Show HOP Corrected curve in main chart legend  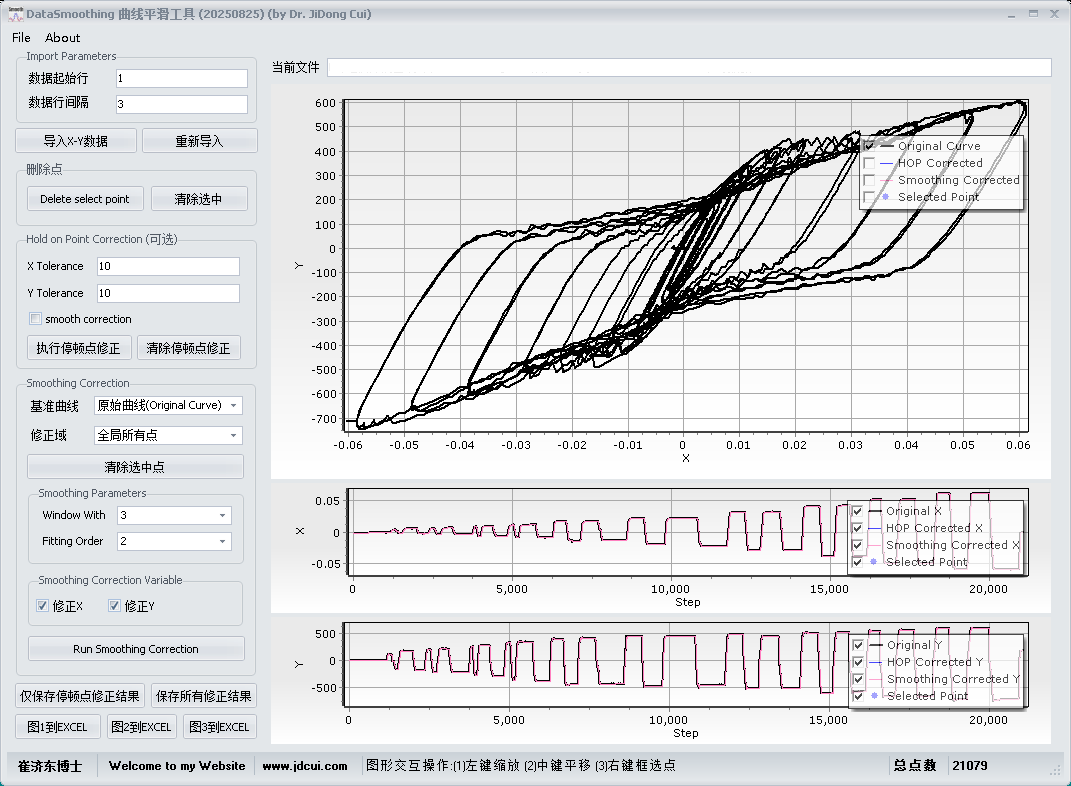[x=869, y=163]
